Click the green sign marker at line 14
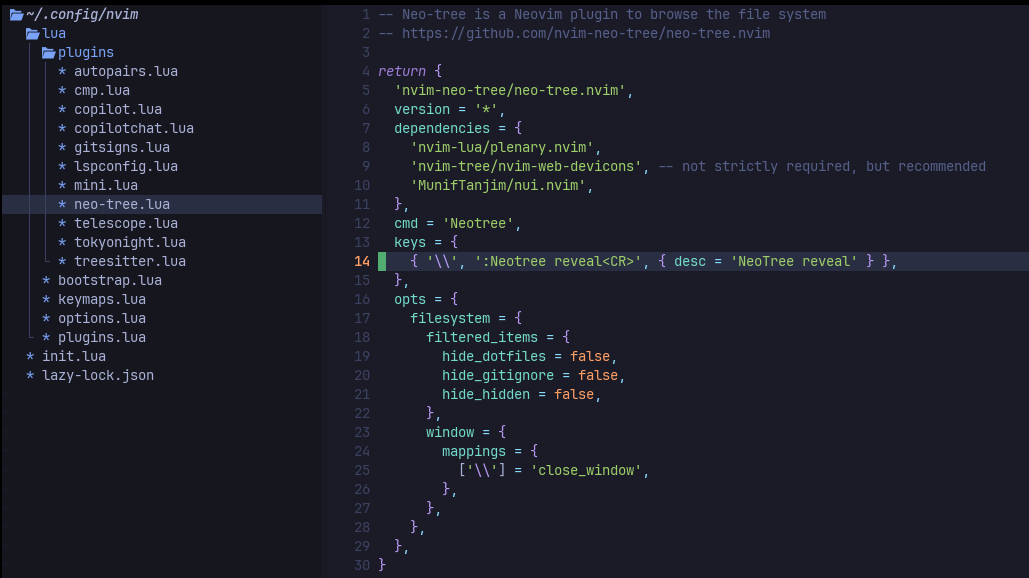The image size is (1029, 578). click(x=382, y=262)
